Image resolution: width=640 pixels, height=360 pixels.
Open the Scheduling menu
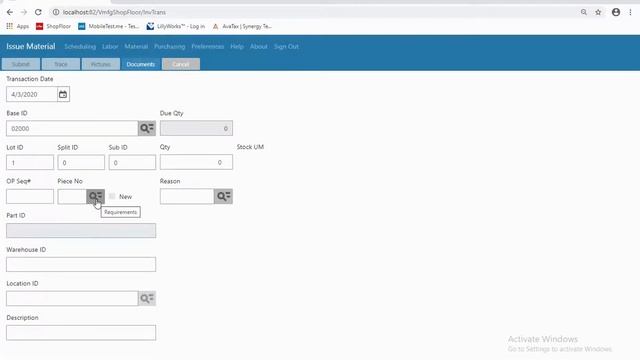(x=80, y=47)
